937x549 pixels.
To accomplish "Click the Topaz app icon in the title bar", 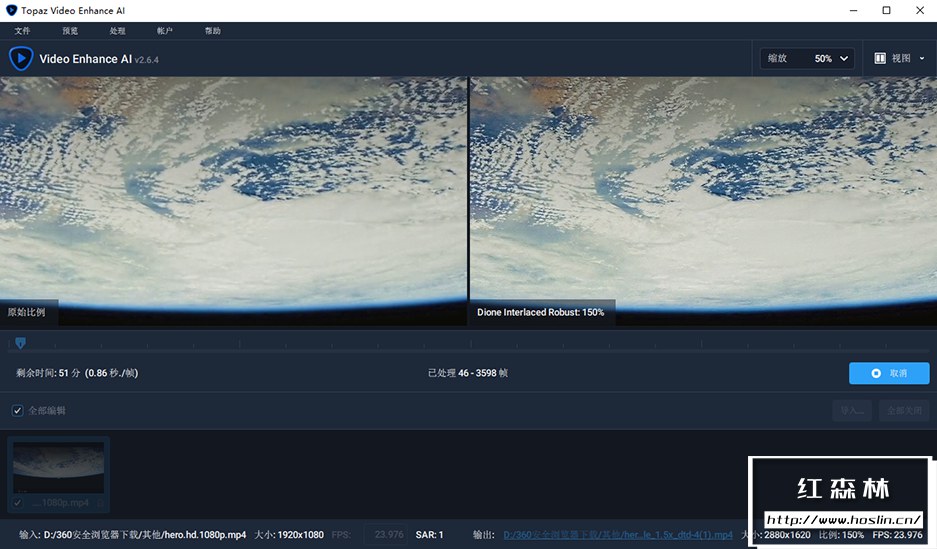I will click(x=11, y=10).
